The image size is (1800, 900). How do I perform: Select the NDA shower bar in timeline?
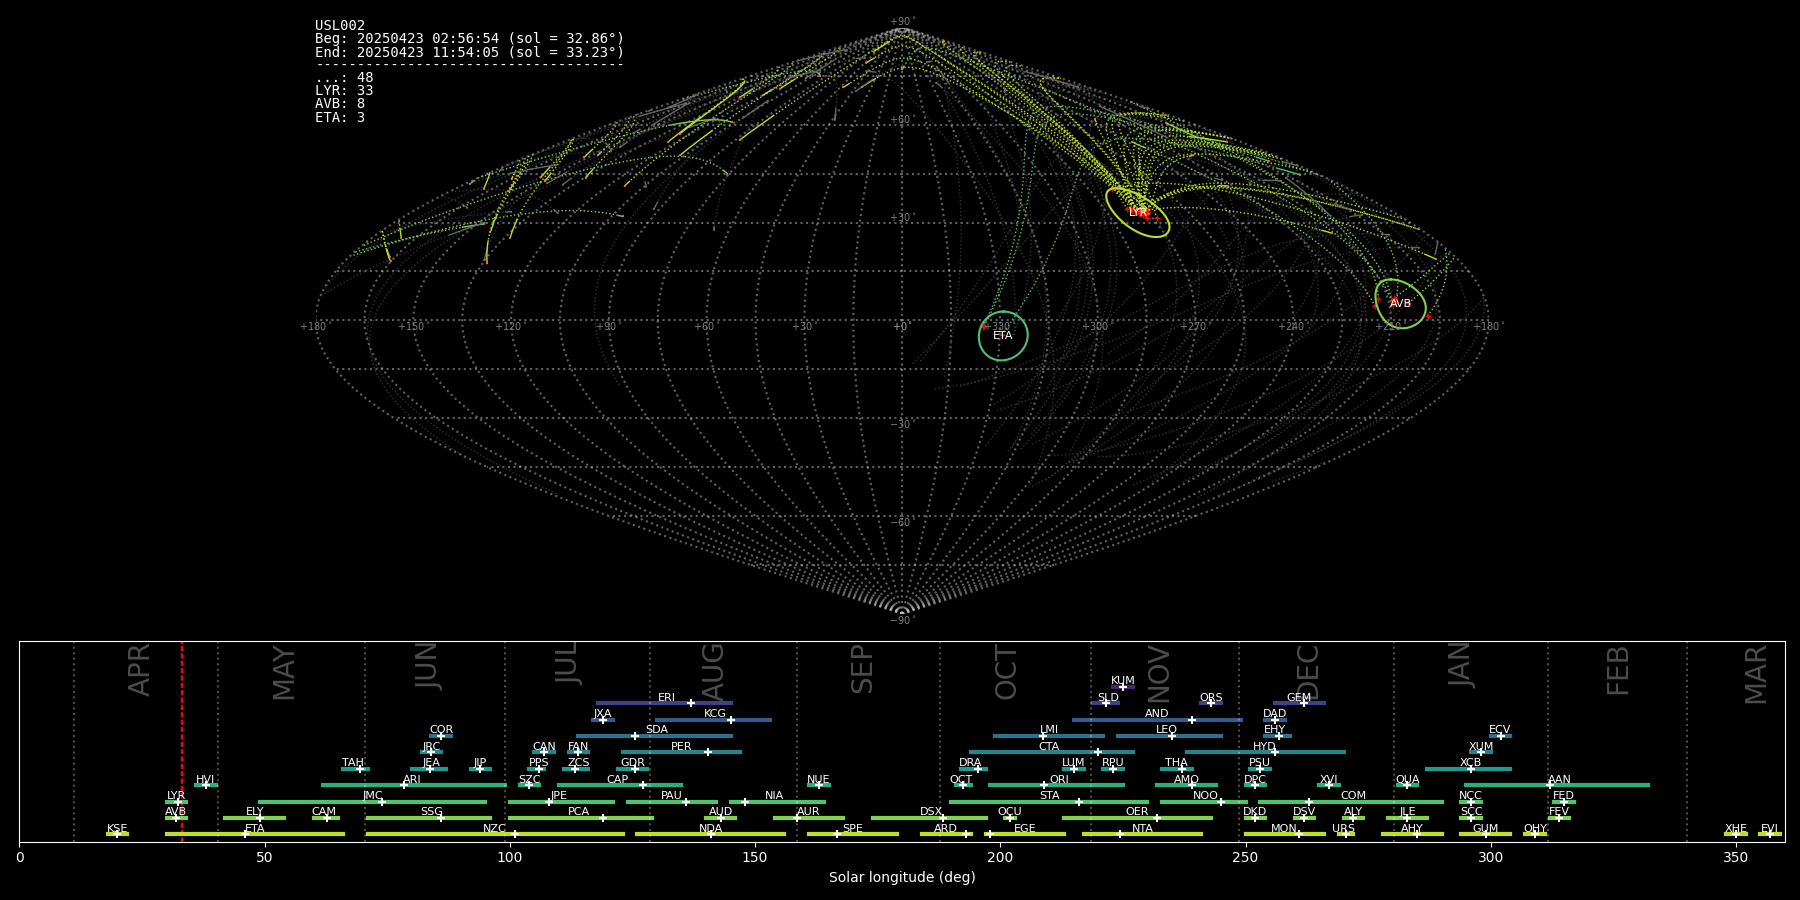coord(710,834)
